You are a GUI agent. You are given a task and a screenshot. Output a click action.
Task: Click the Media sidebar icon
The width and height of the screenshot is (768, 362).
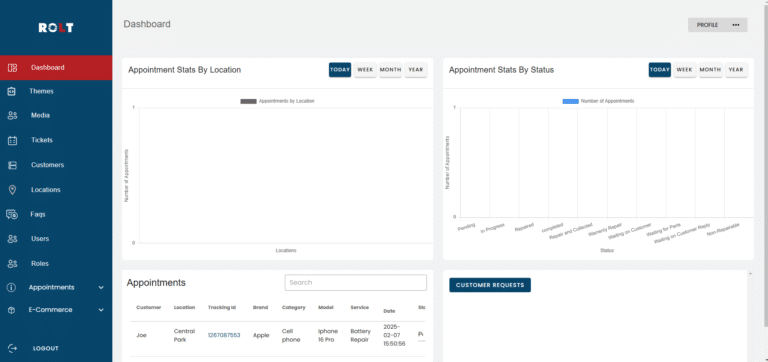point(12,116)
